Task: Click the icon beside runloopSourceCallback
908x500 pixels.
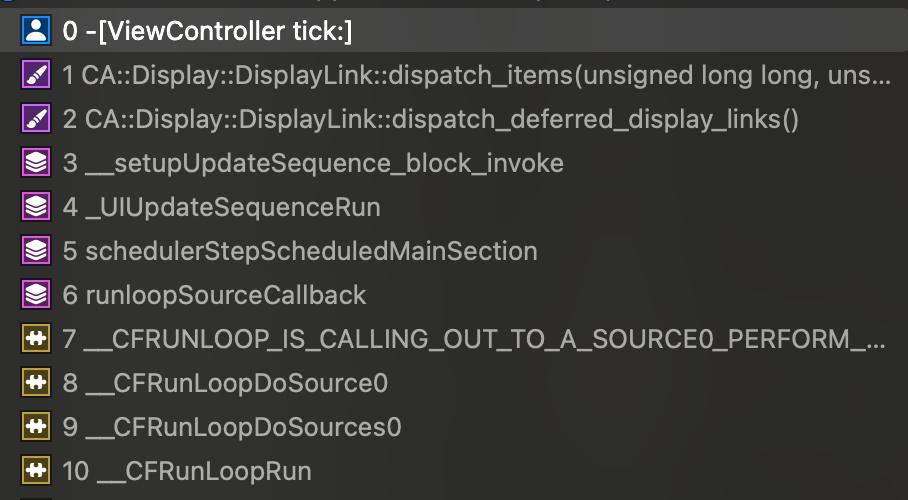Action: point(35,295)
